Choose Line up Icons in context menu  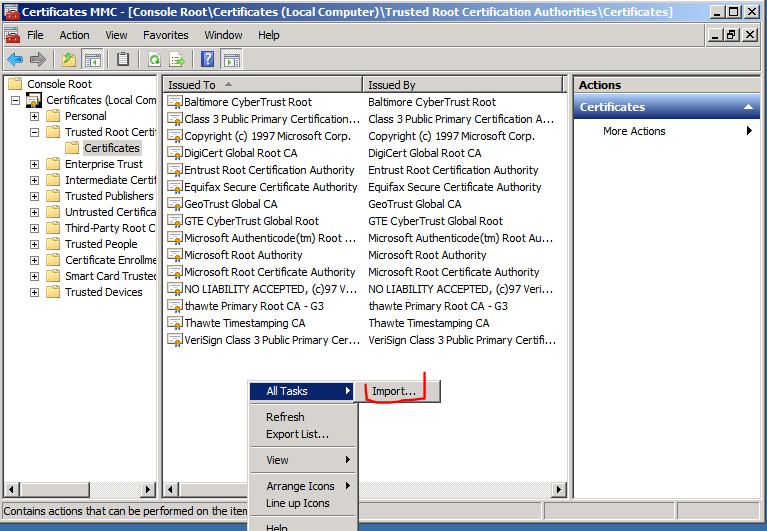pos(302,503)
